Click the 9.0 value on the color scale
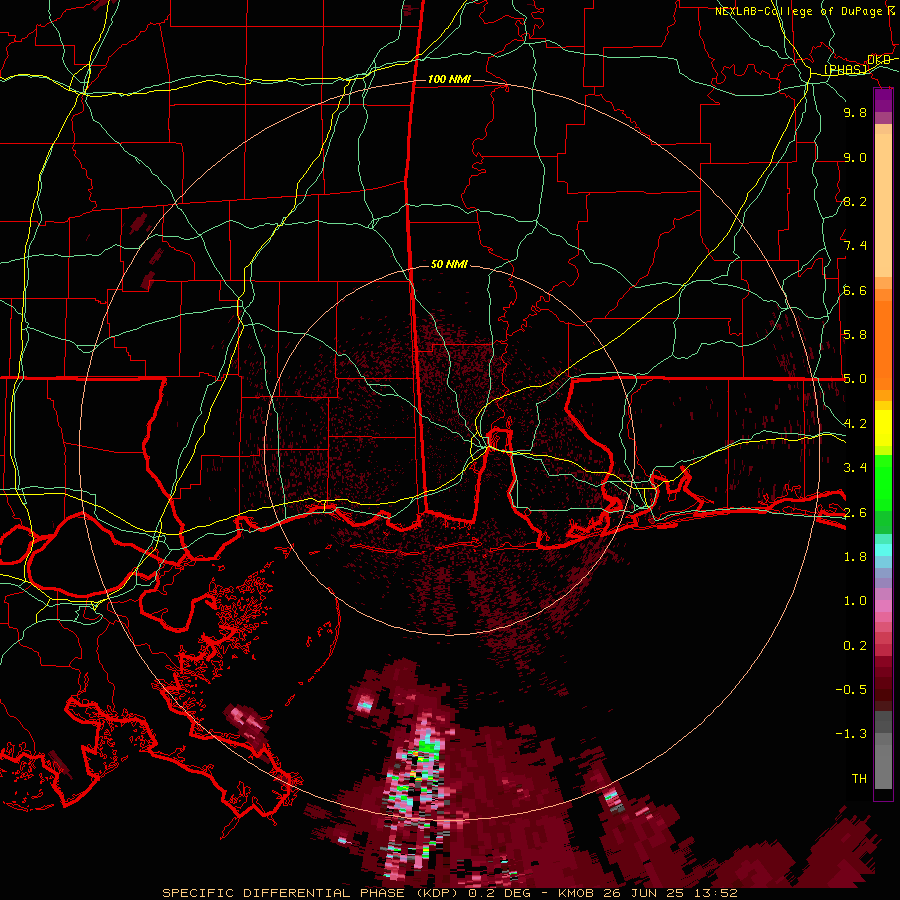This screenshot has height=900, width=900. click(855, 157)
